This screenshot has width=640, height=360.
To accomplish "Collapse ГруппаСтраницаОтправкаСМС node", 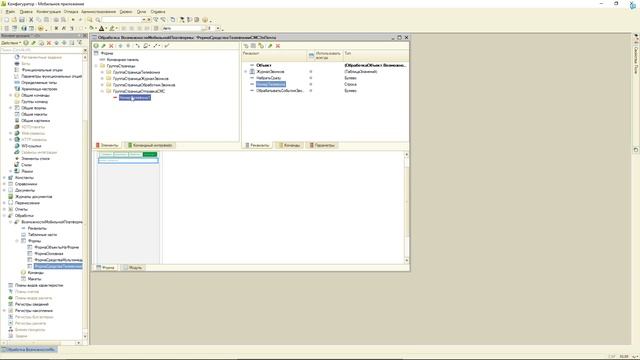I will (x=102, y=91).
